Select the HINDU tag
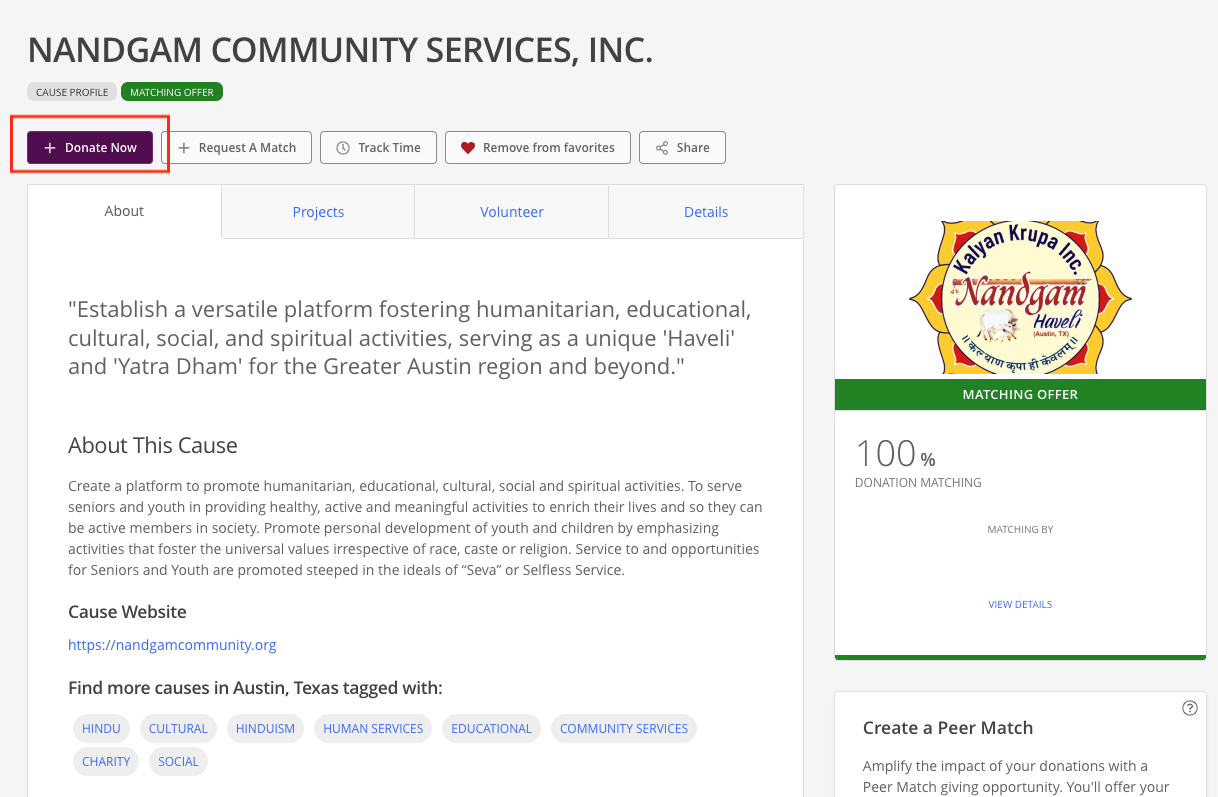 pyautogui.click(x=101, y=729)
